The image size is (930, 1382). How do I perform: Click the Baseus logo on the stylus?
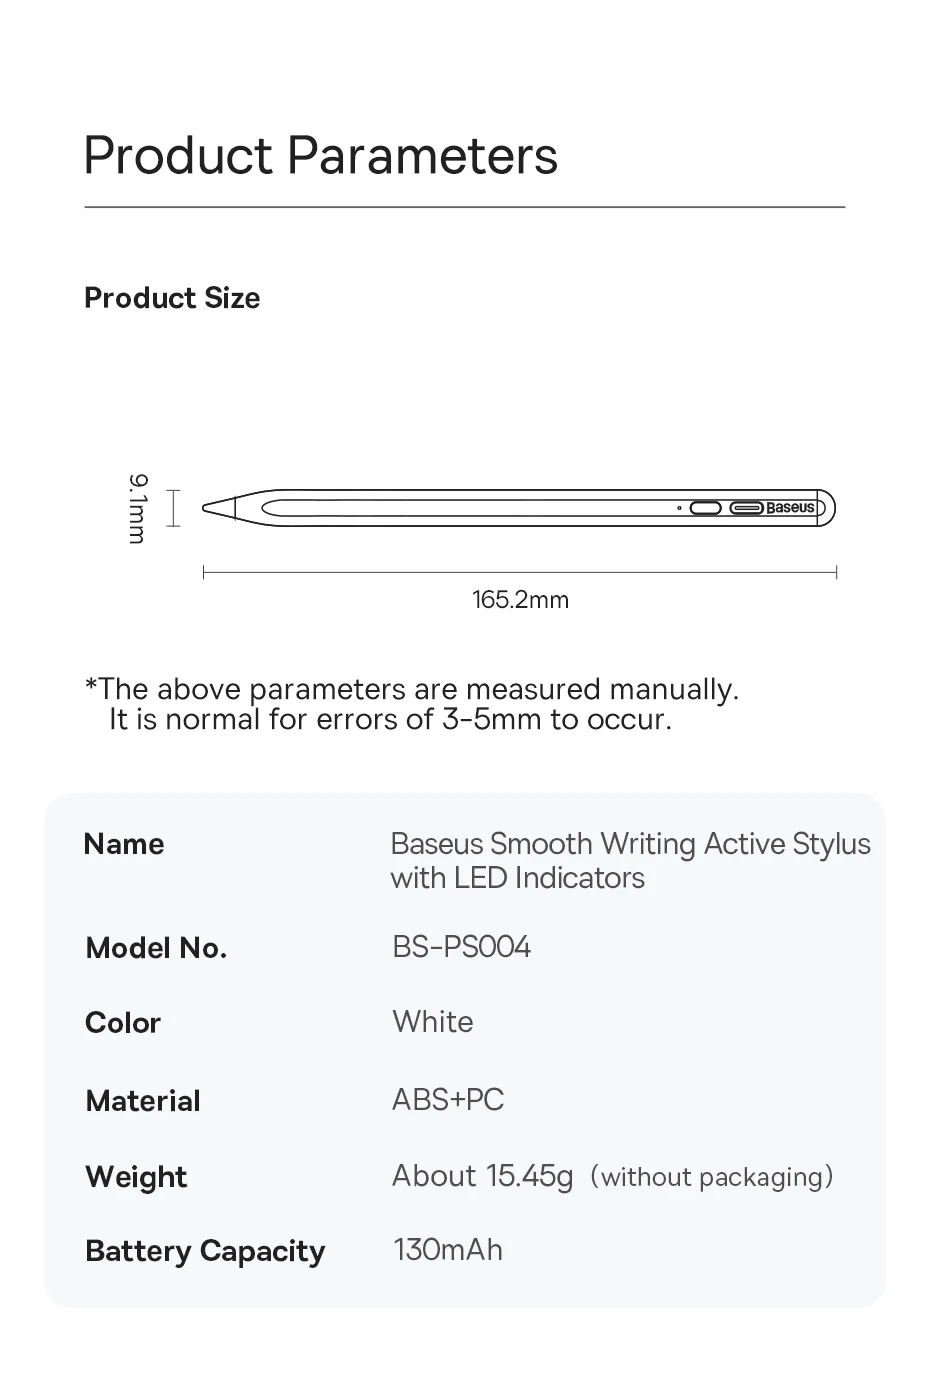point(790,508)
